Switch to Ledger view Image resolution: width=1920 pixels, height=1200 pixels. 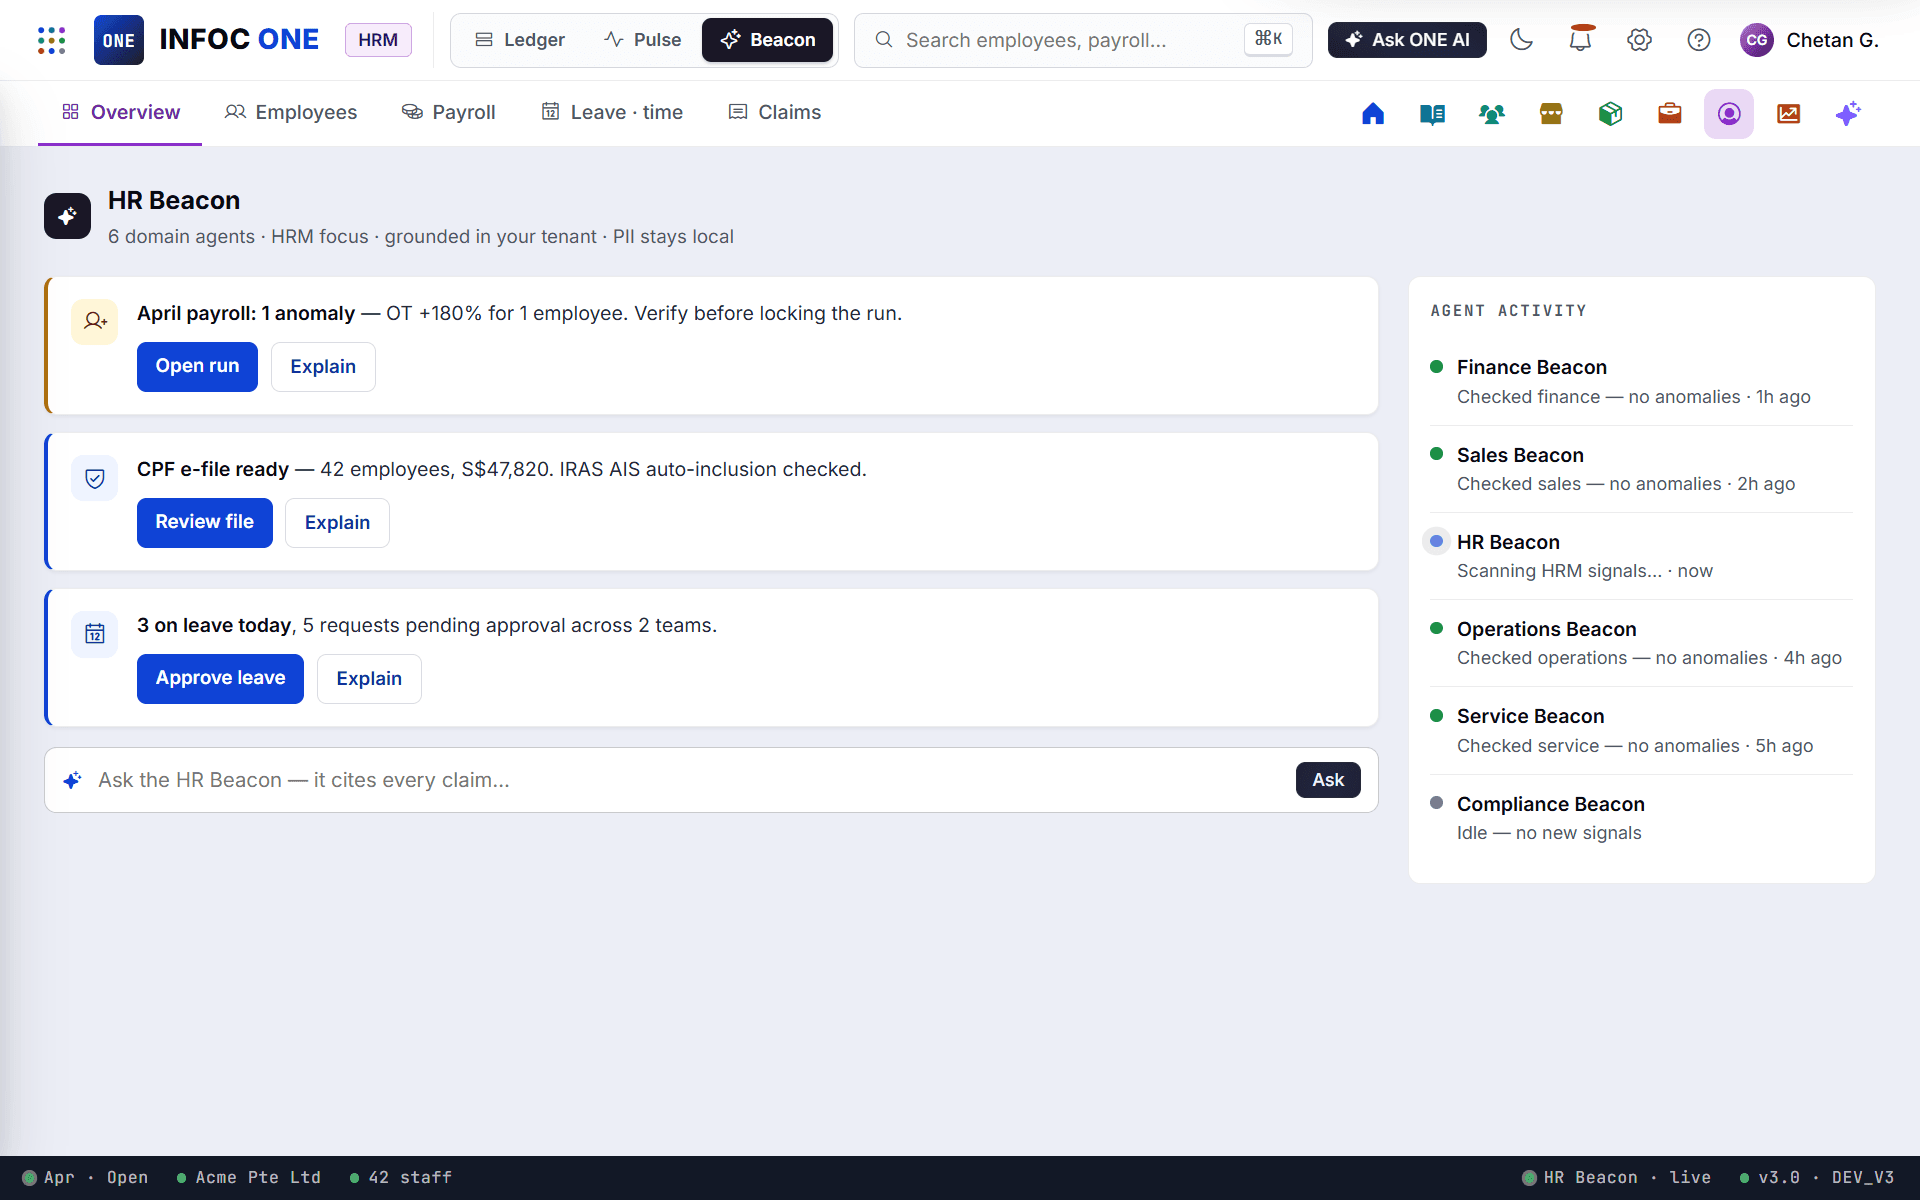click(x=520, y=40)
